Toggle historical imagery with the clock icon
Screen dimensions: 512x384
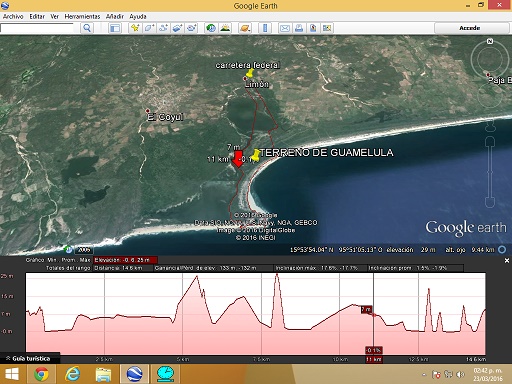pos(211,28)
